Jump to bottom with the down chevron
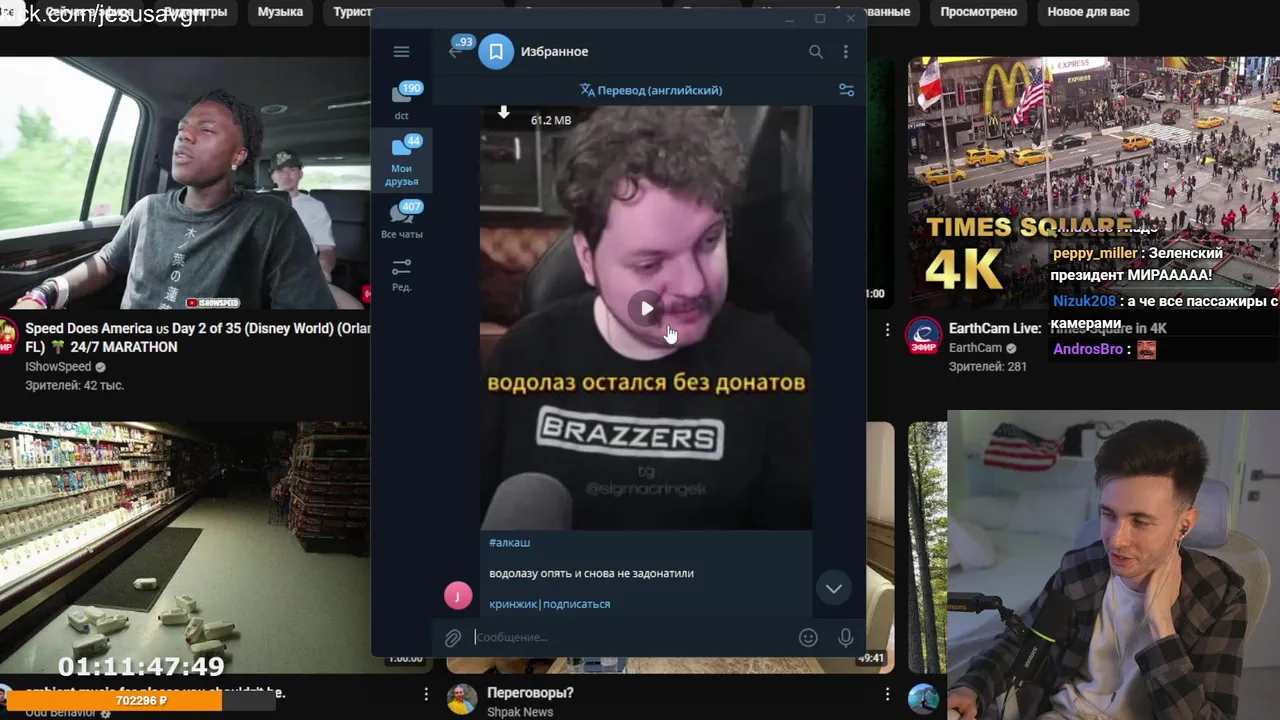Image resolution: width=1280 pixels, height=720 pixels. click(x=834, y=588)
